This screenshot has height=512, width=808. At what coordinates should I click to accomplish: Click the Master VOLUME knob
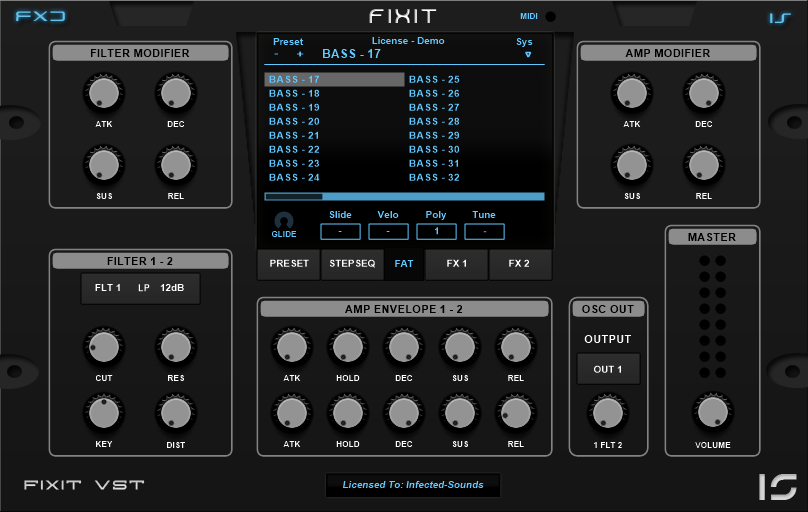713,412
